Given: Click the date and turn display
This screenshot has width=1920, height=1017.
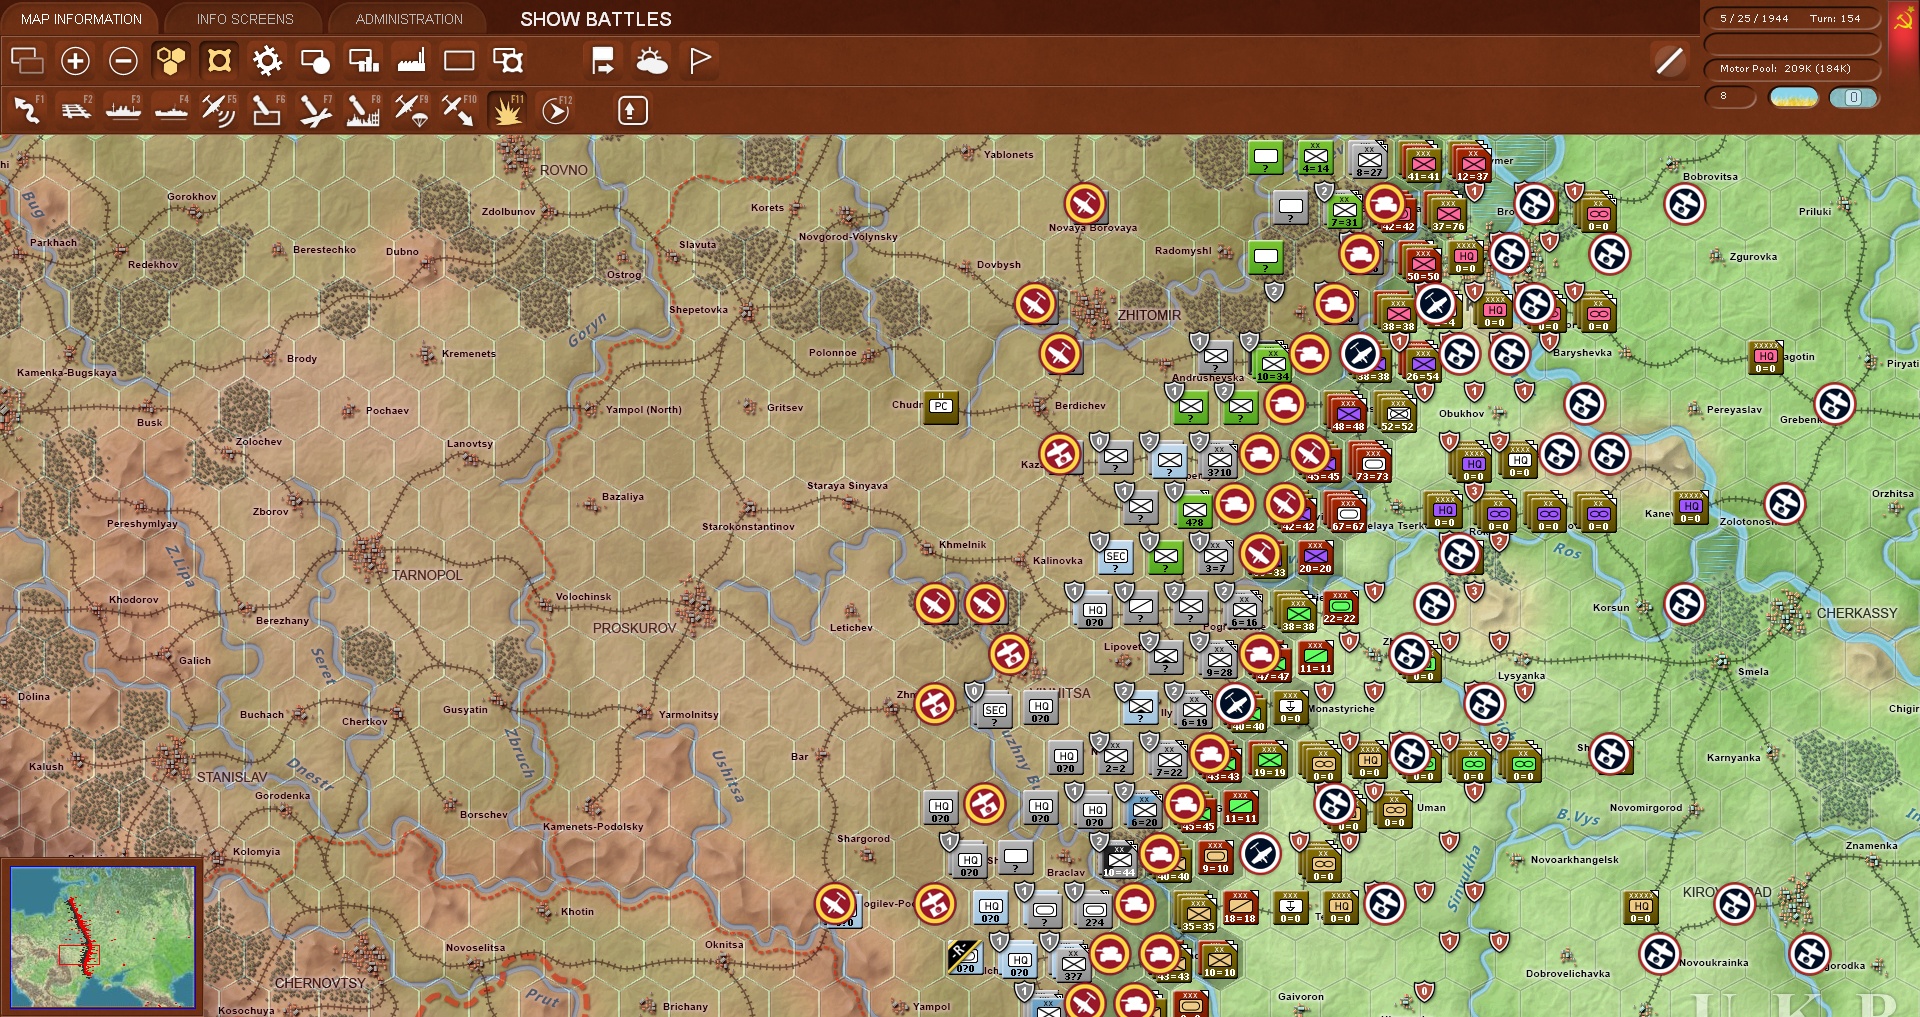Looking at the screenshot, I should (1791, 18).
